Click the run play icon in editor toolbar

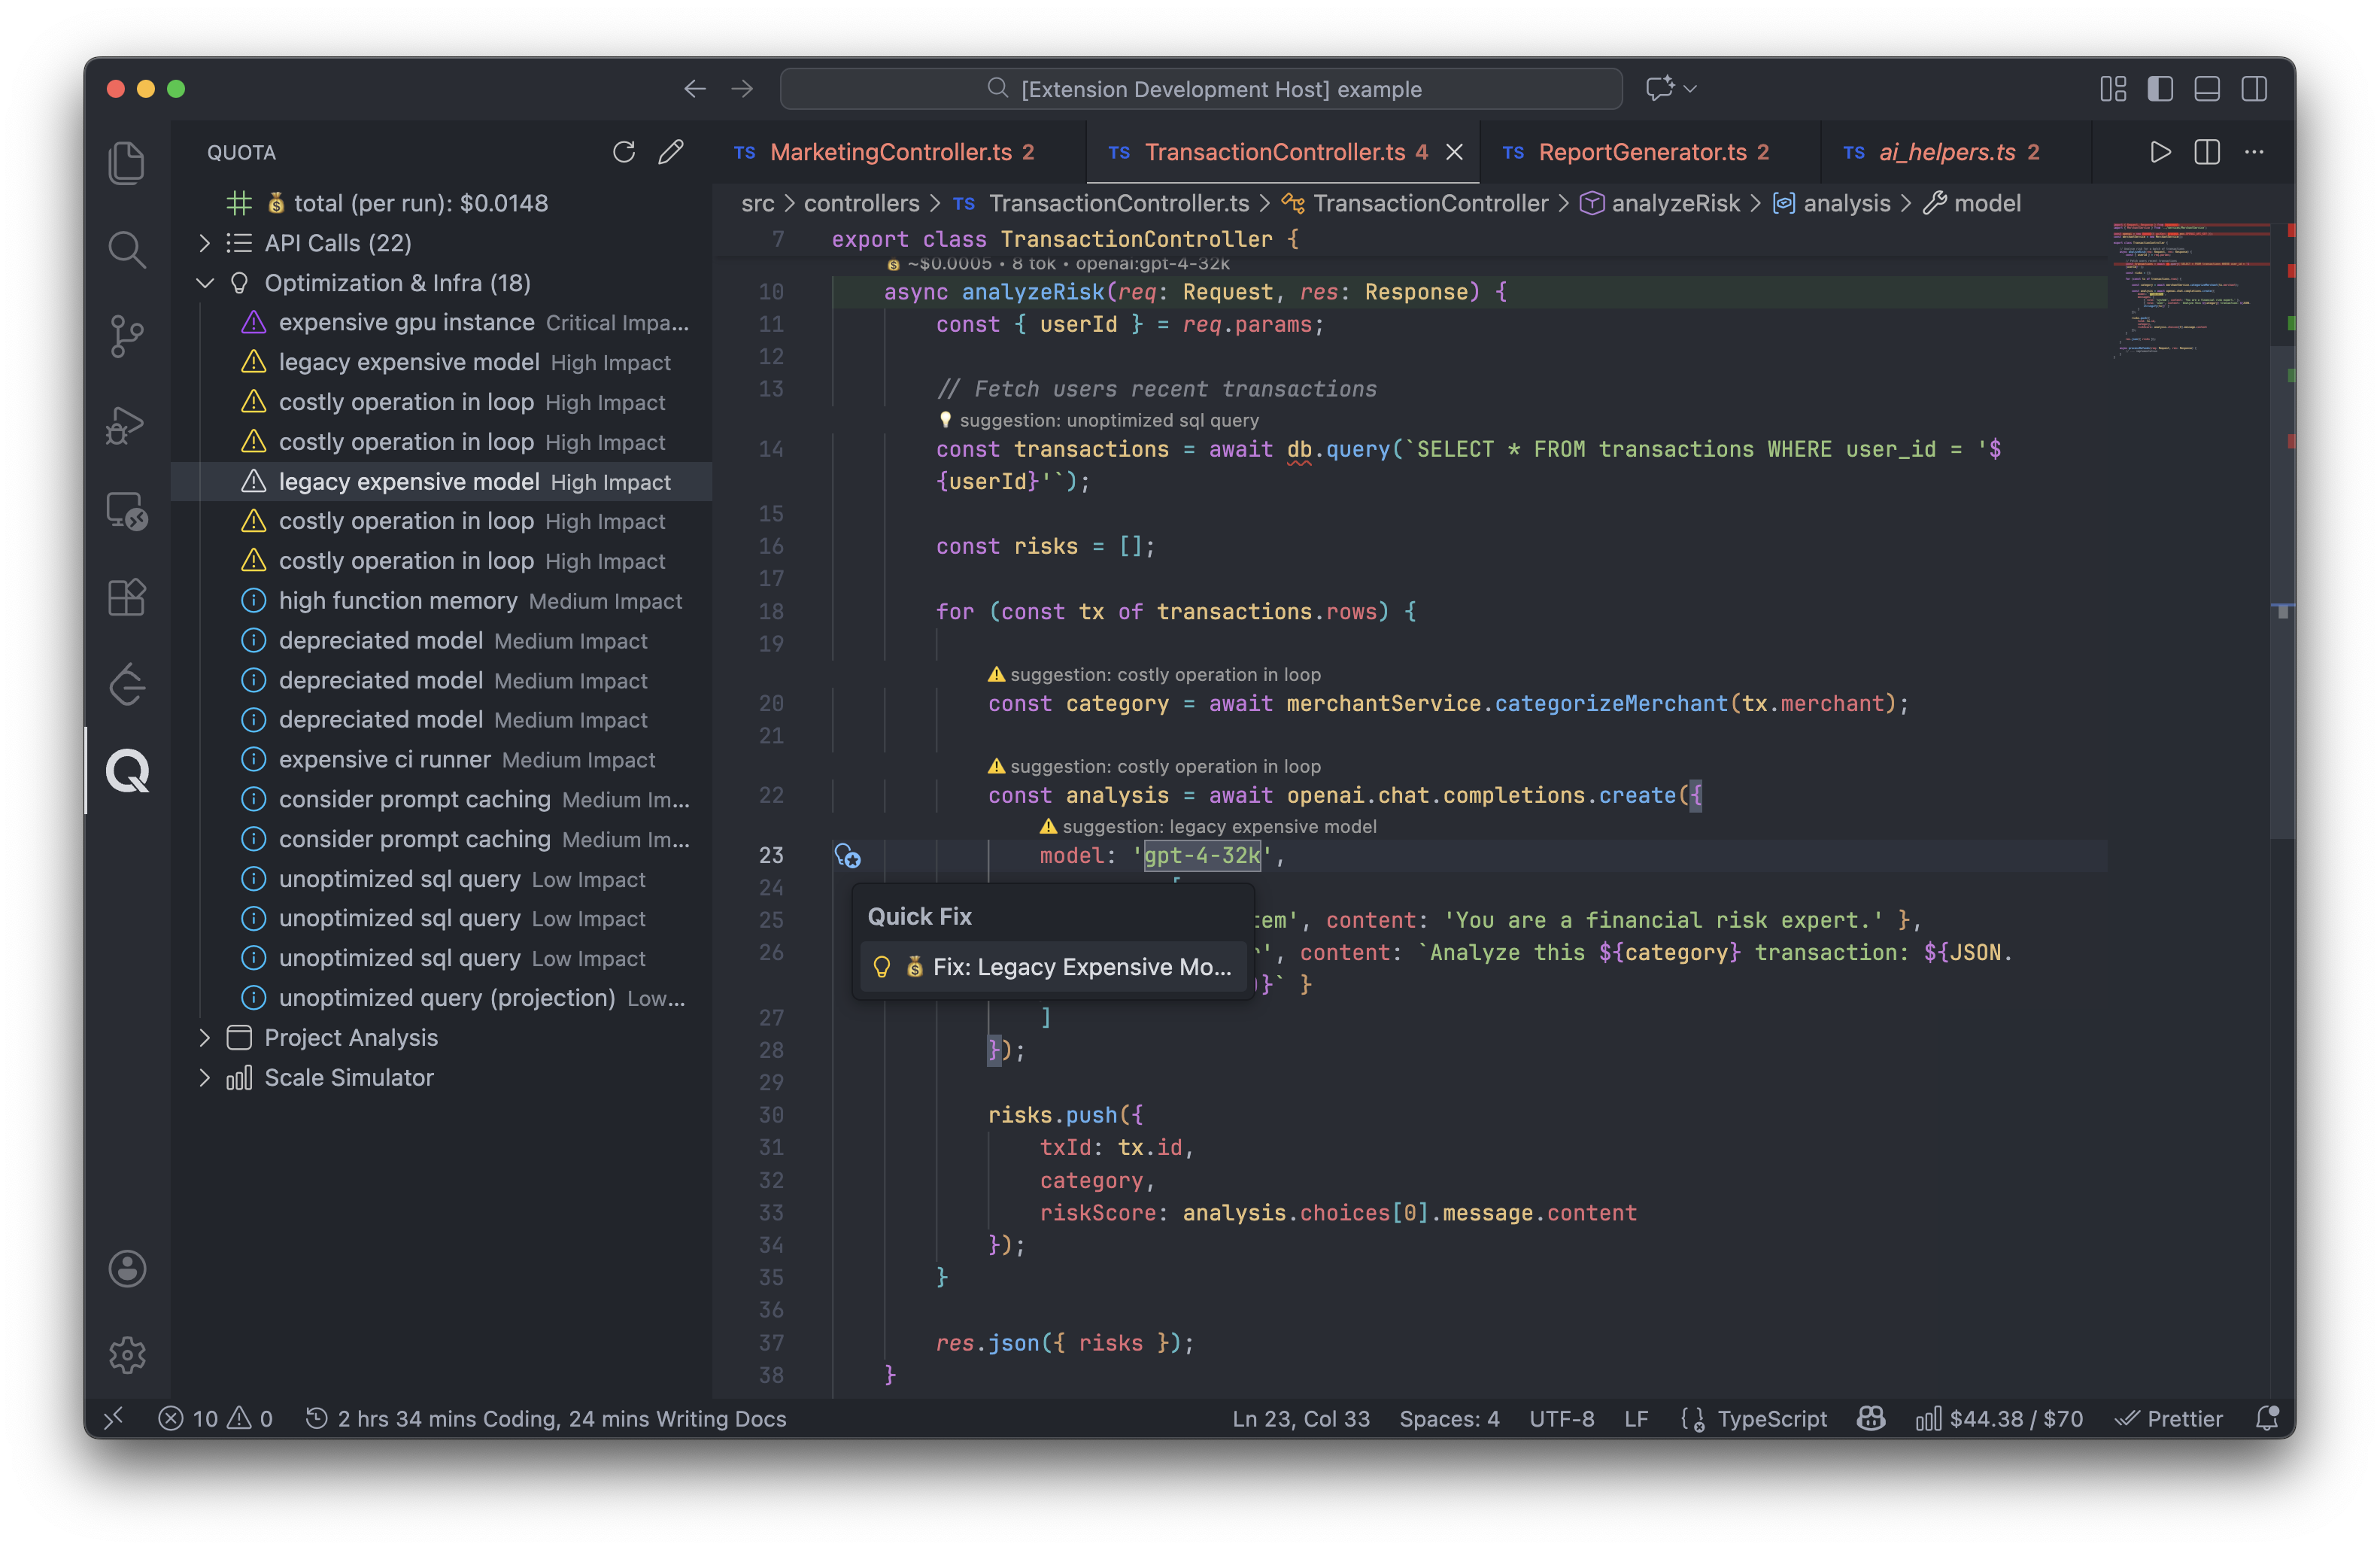(x=2160, y=152)
